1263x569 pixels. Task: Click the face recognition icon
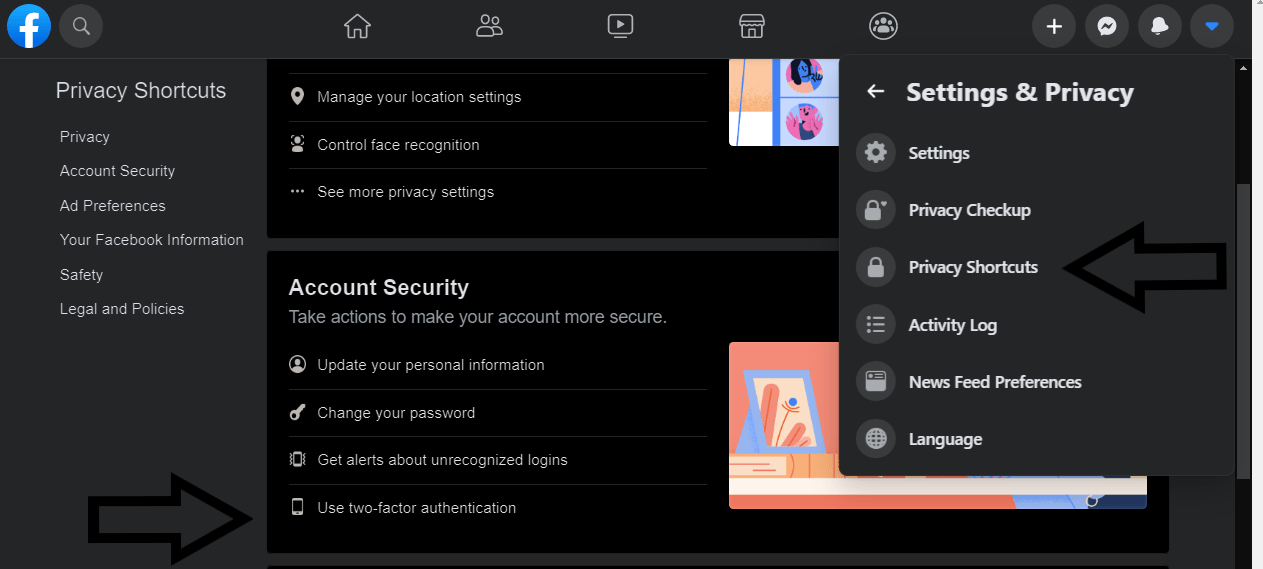(x=297, y=144)
